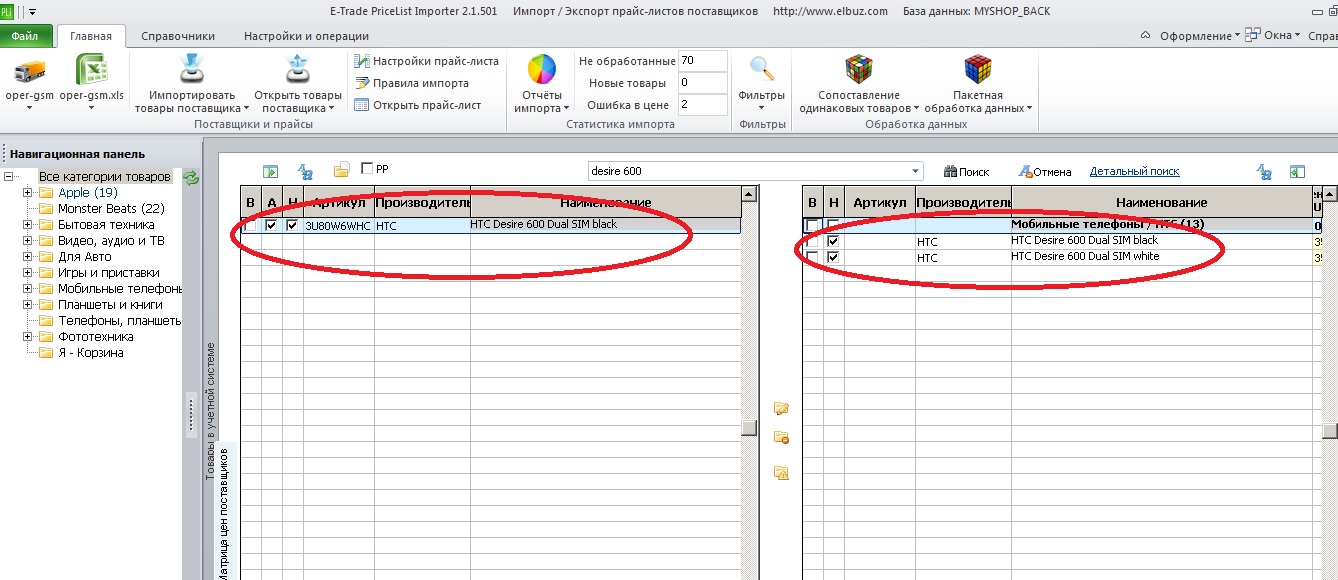Sort left table by Производитель column

[422, 202]
